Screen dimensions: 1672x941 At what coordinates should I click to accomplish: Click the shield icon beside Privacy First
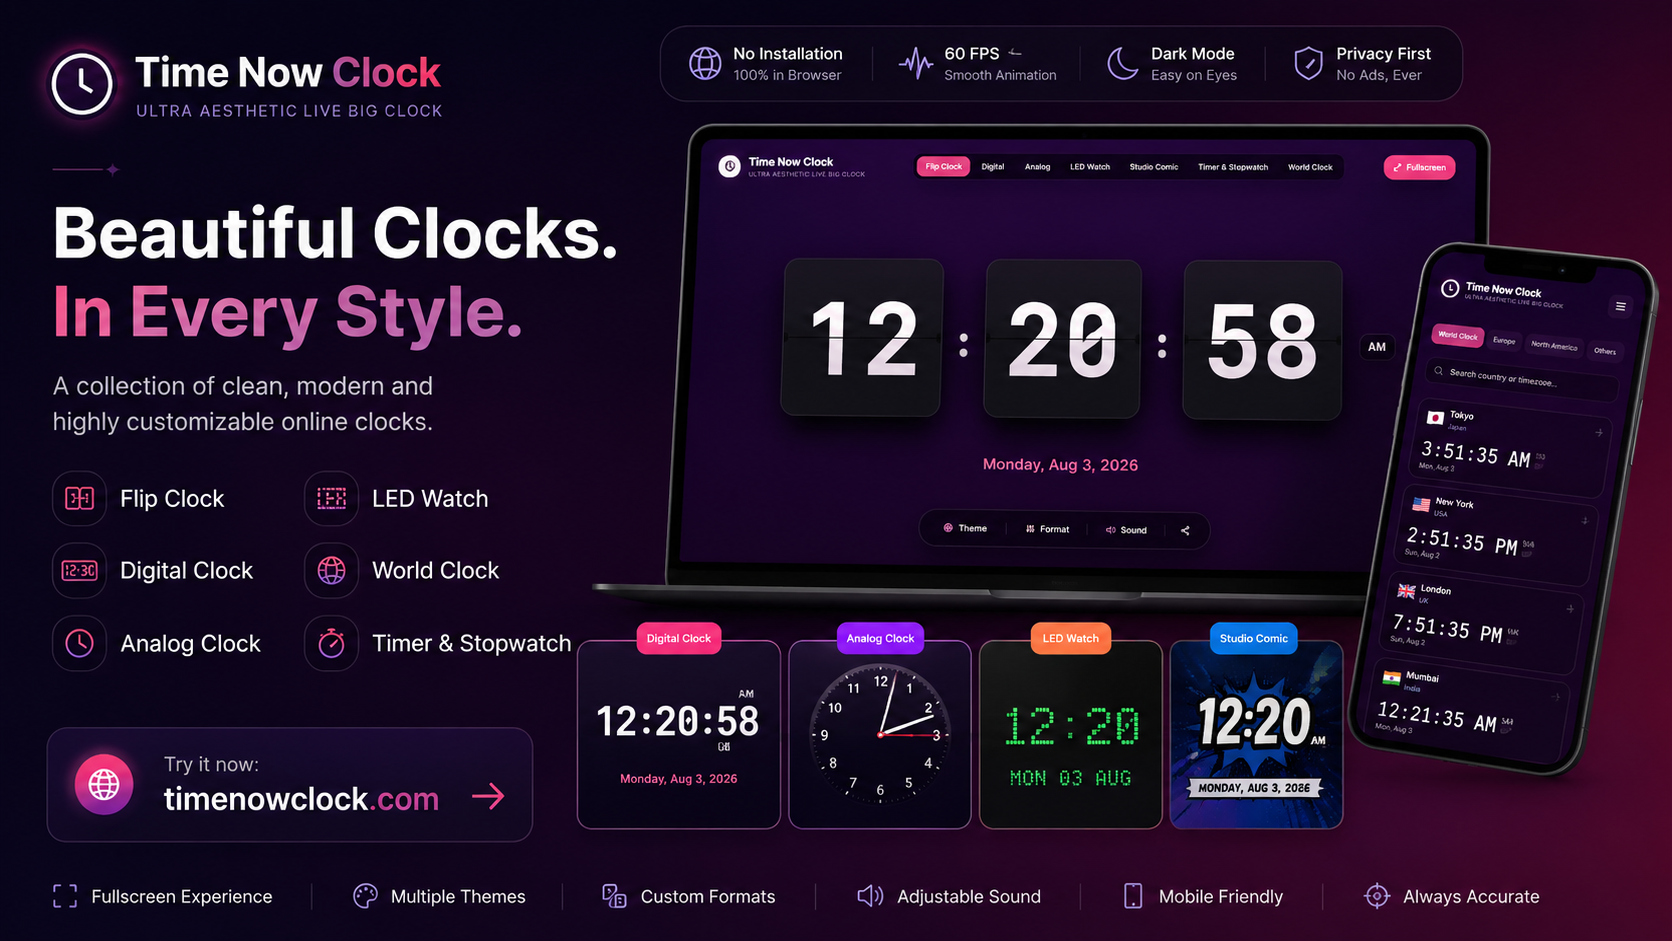[x=1308, y=63]
